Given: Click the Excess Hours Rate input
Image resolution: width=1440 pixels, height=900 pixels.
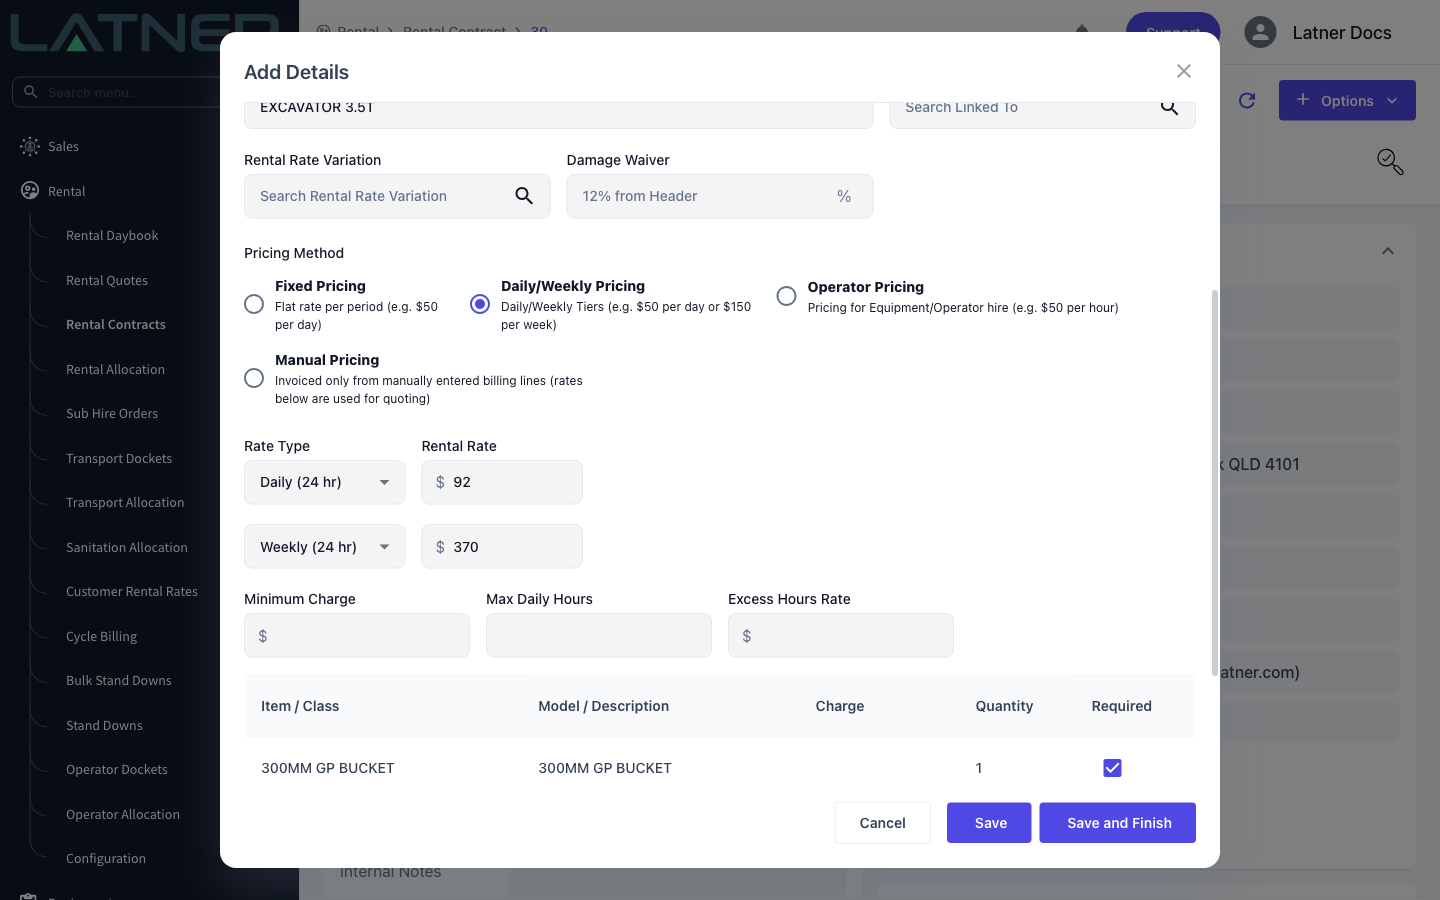Looking at the screenshot, I should pos(841,636).
